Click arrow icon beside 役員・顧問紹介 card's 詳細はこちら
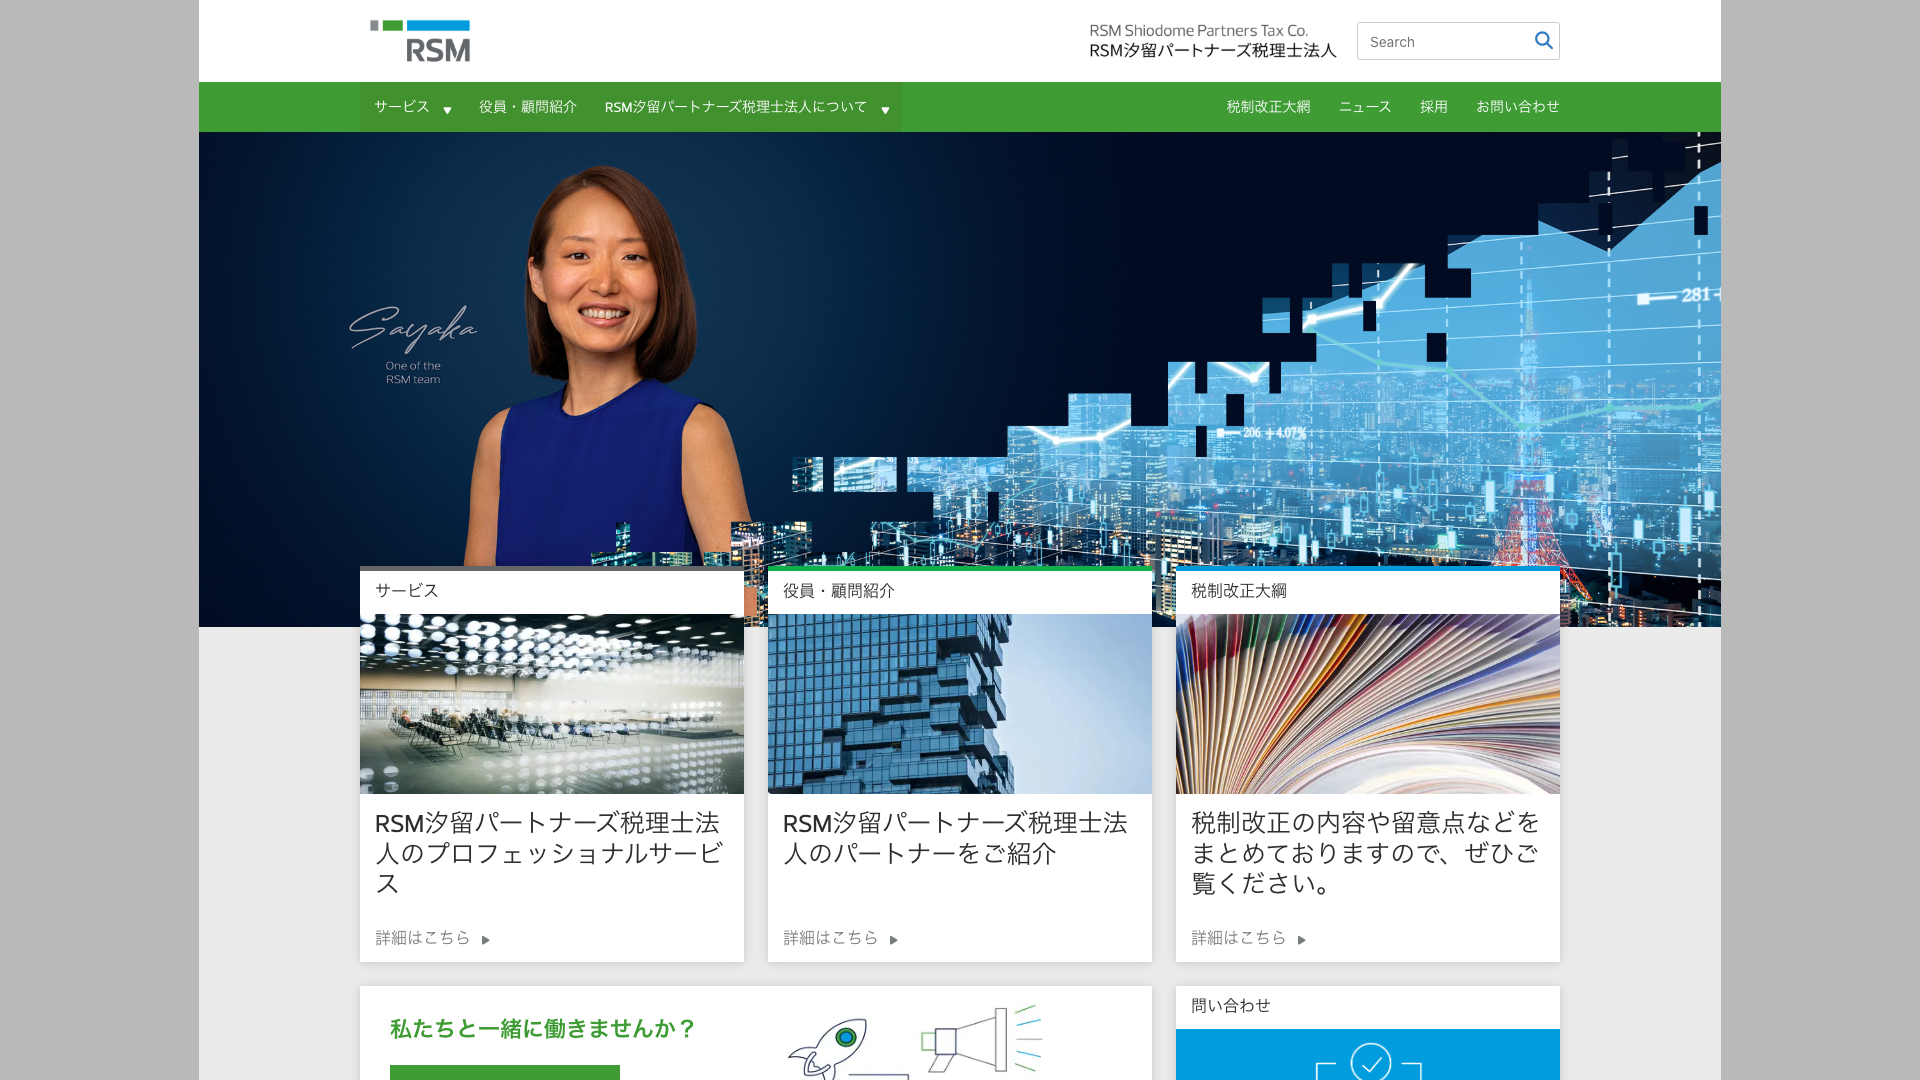This screenshot has width=1920, height=1080. coord(894,940)
